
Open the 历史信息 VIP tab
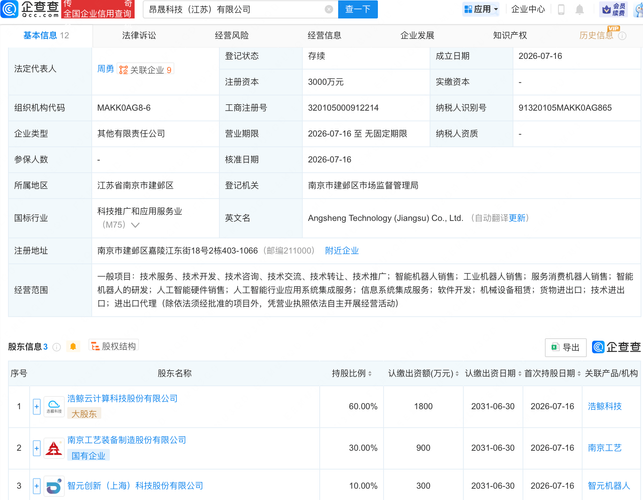pyautogui.click(x=596, y=35)
